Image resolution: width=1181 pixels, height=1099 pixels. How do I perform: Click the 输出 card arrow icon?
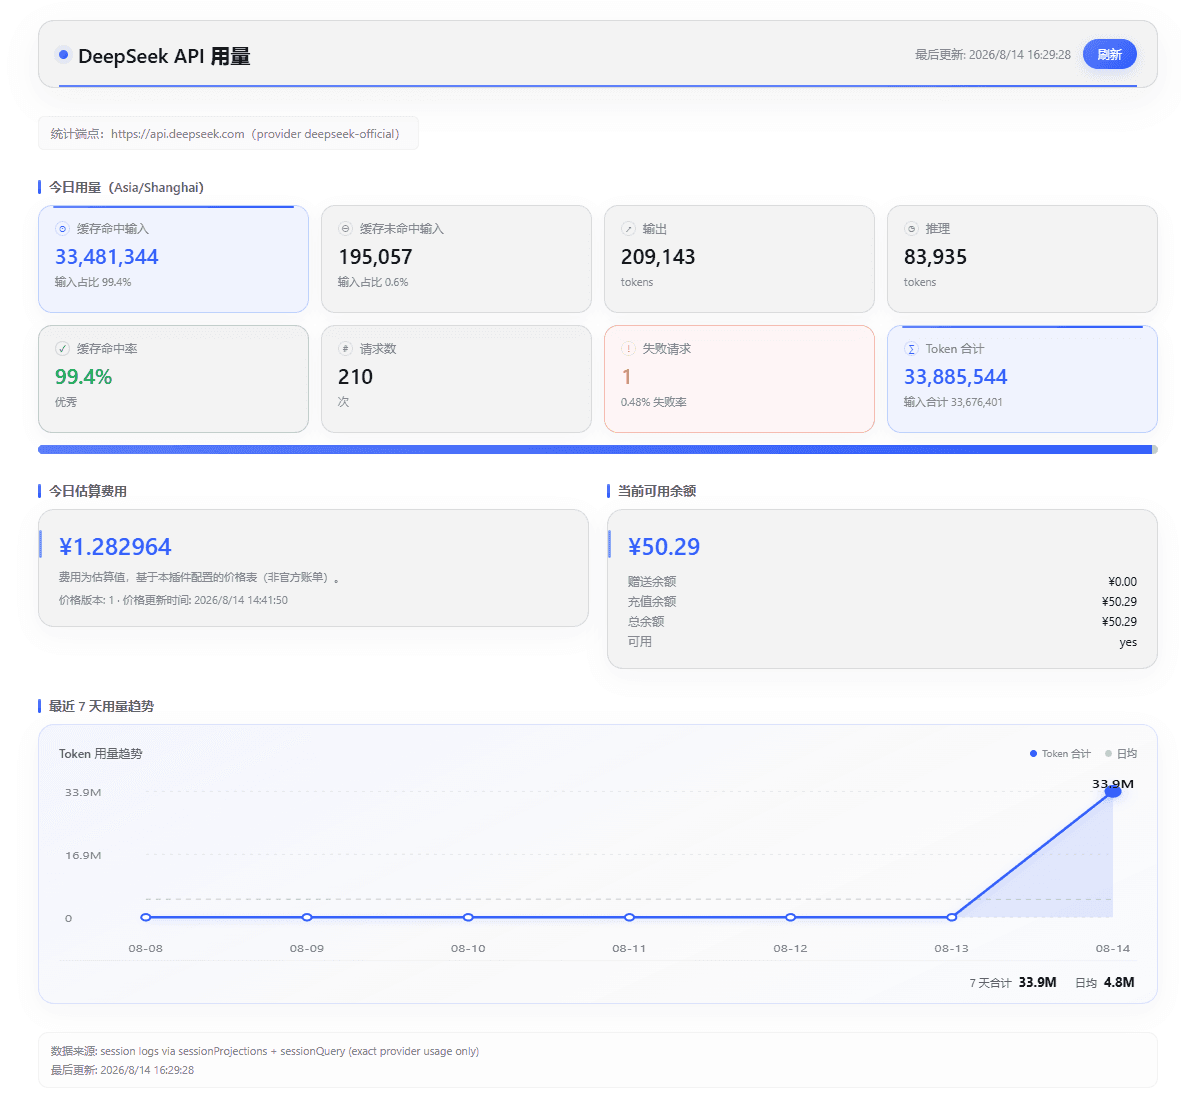click(628, 229)
